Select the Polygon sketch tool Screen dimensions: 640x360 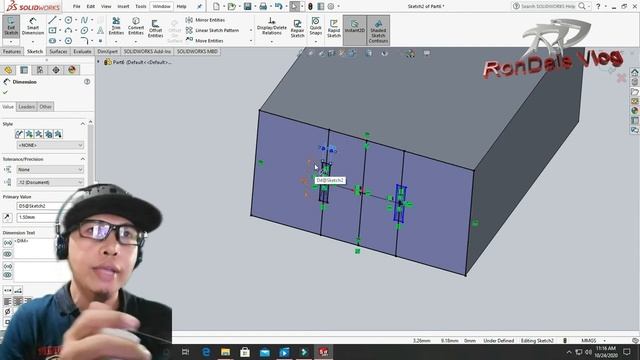68,40
